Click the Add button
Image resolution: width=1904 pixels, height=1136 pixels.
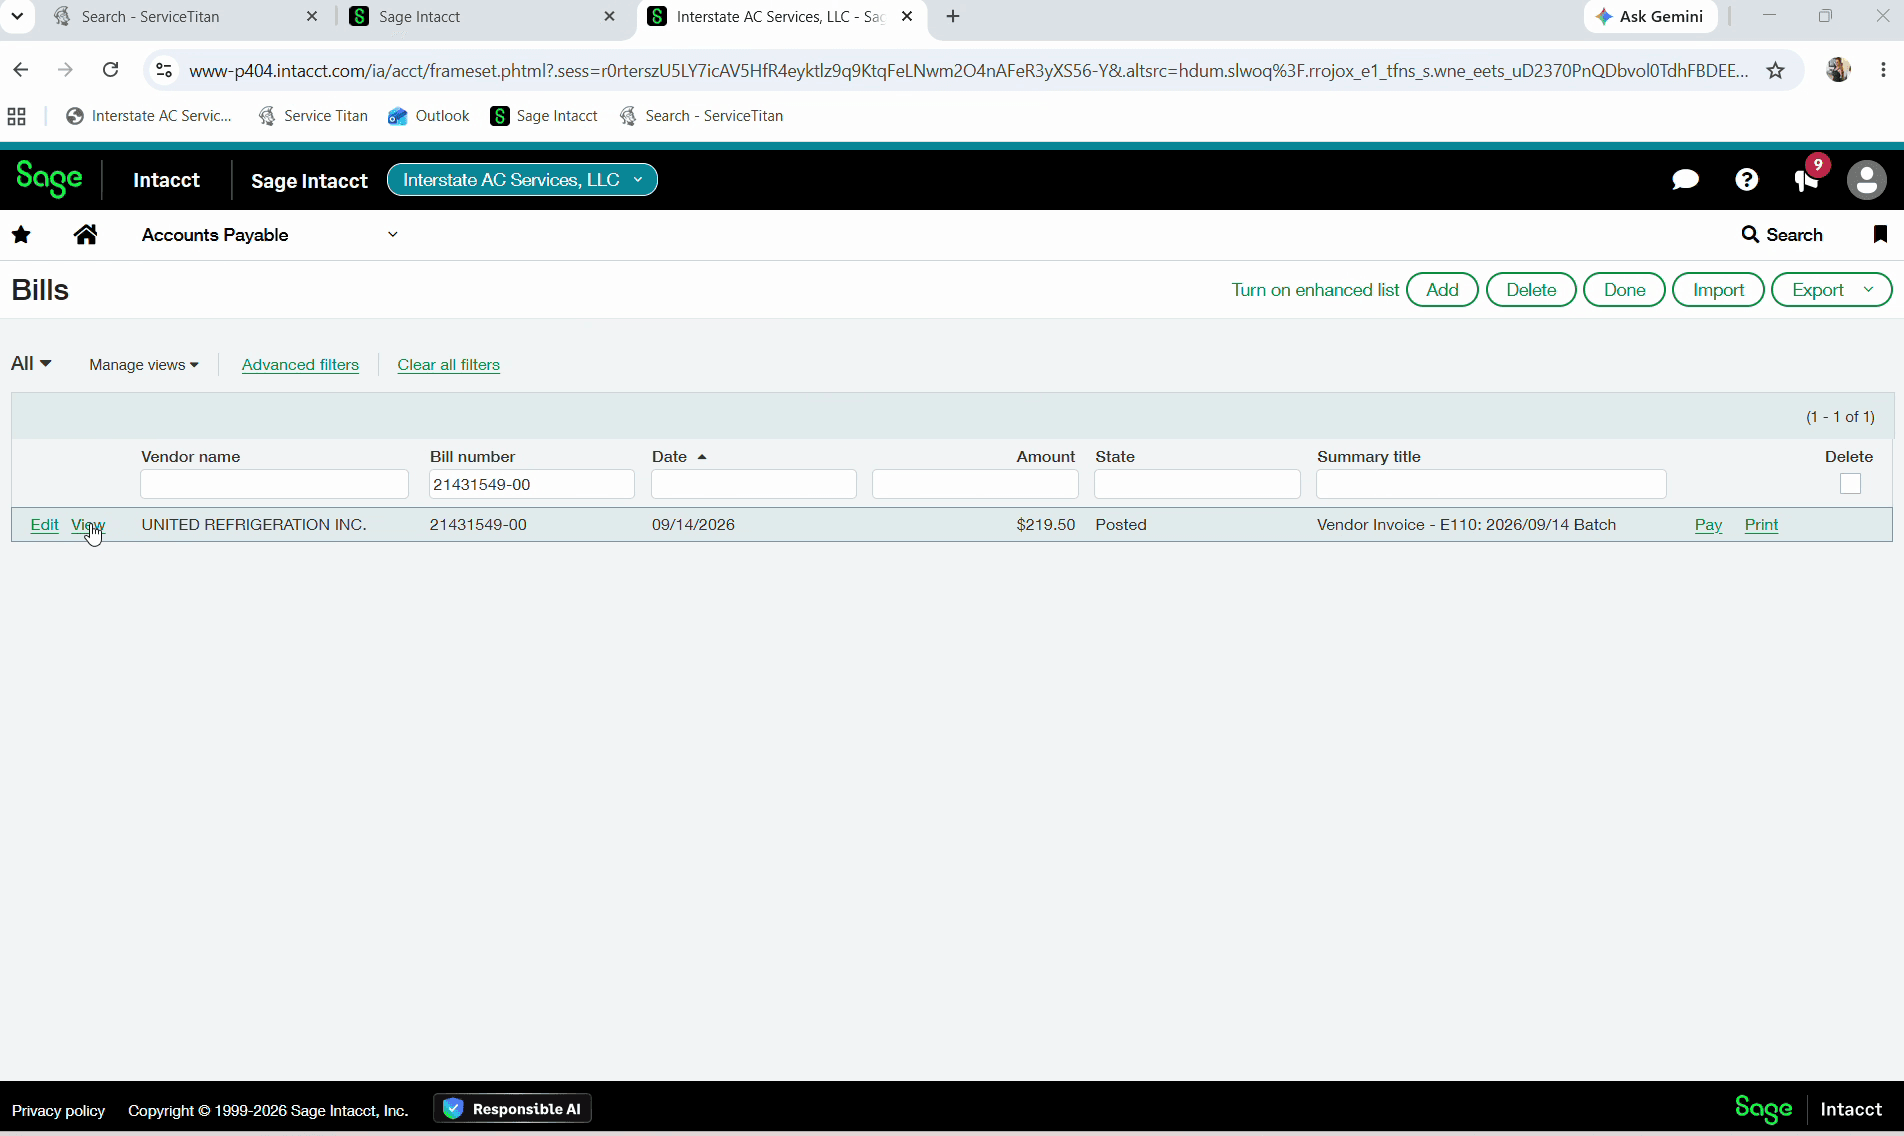(1442, 290)
